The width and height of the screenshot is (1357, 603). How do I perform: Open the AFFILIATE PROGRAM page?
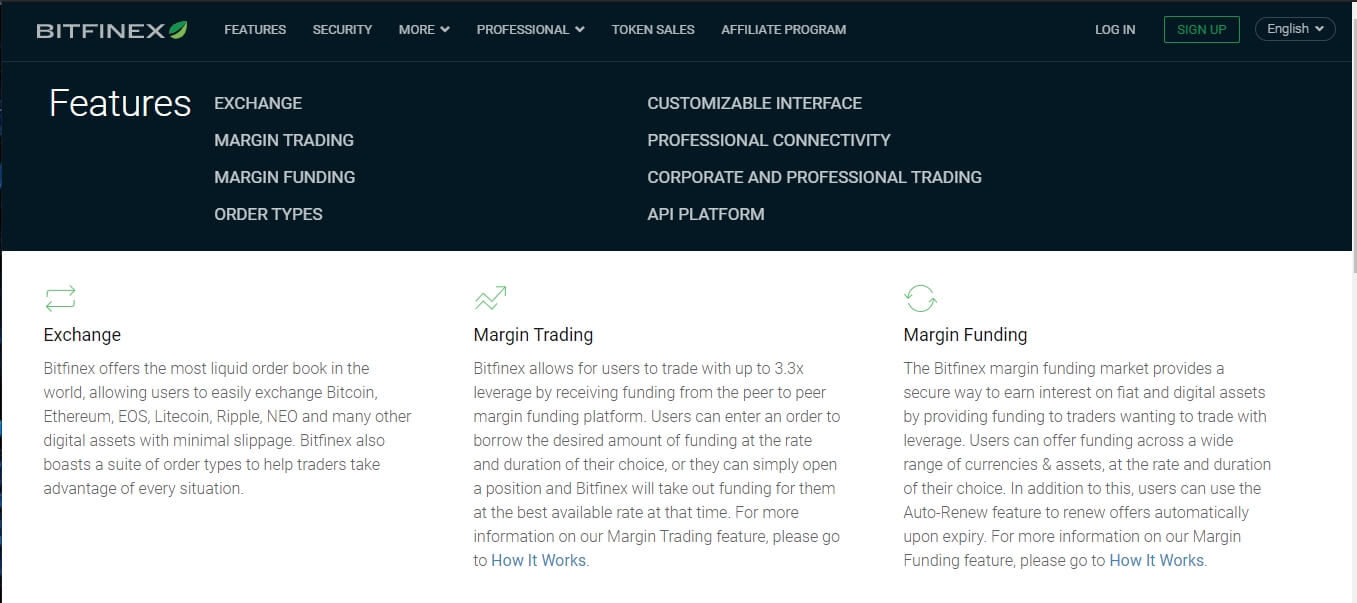tap(783, 30)
